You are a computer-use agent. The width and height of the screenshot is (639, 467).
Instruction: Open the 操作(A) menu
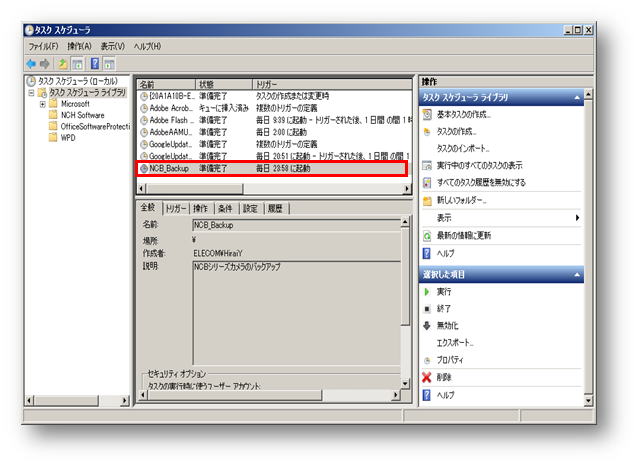tap(79, 46)
